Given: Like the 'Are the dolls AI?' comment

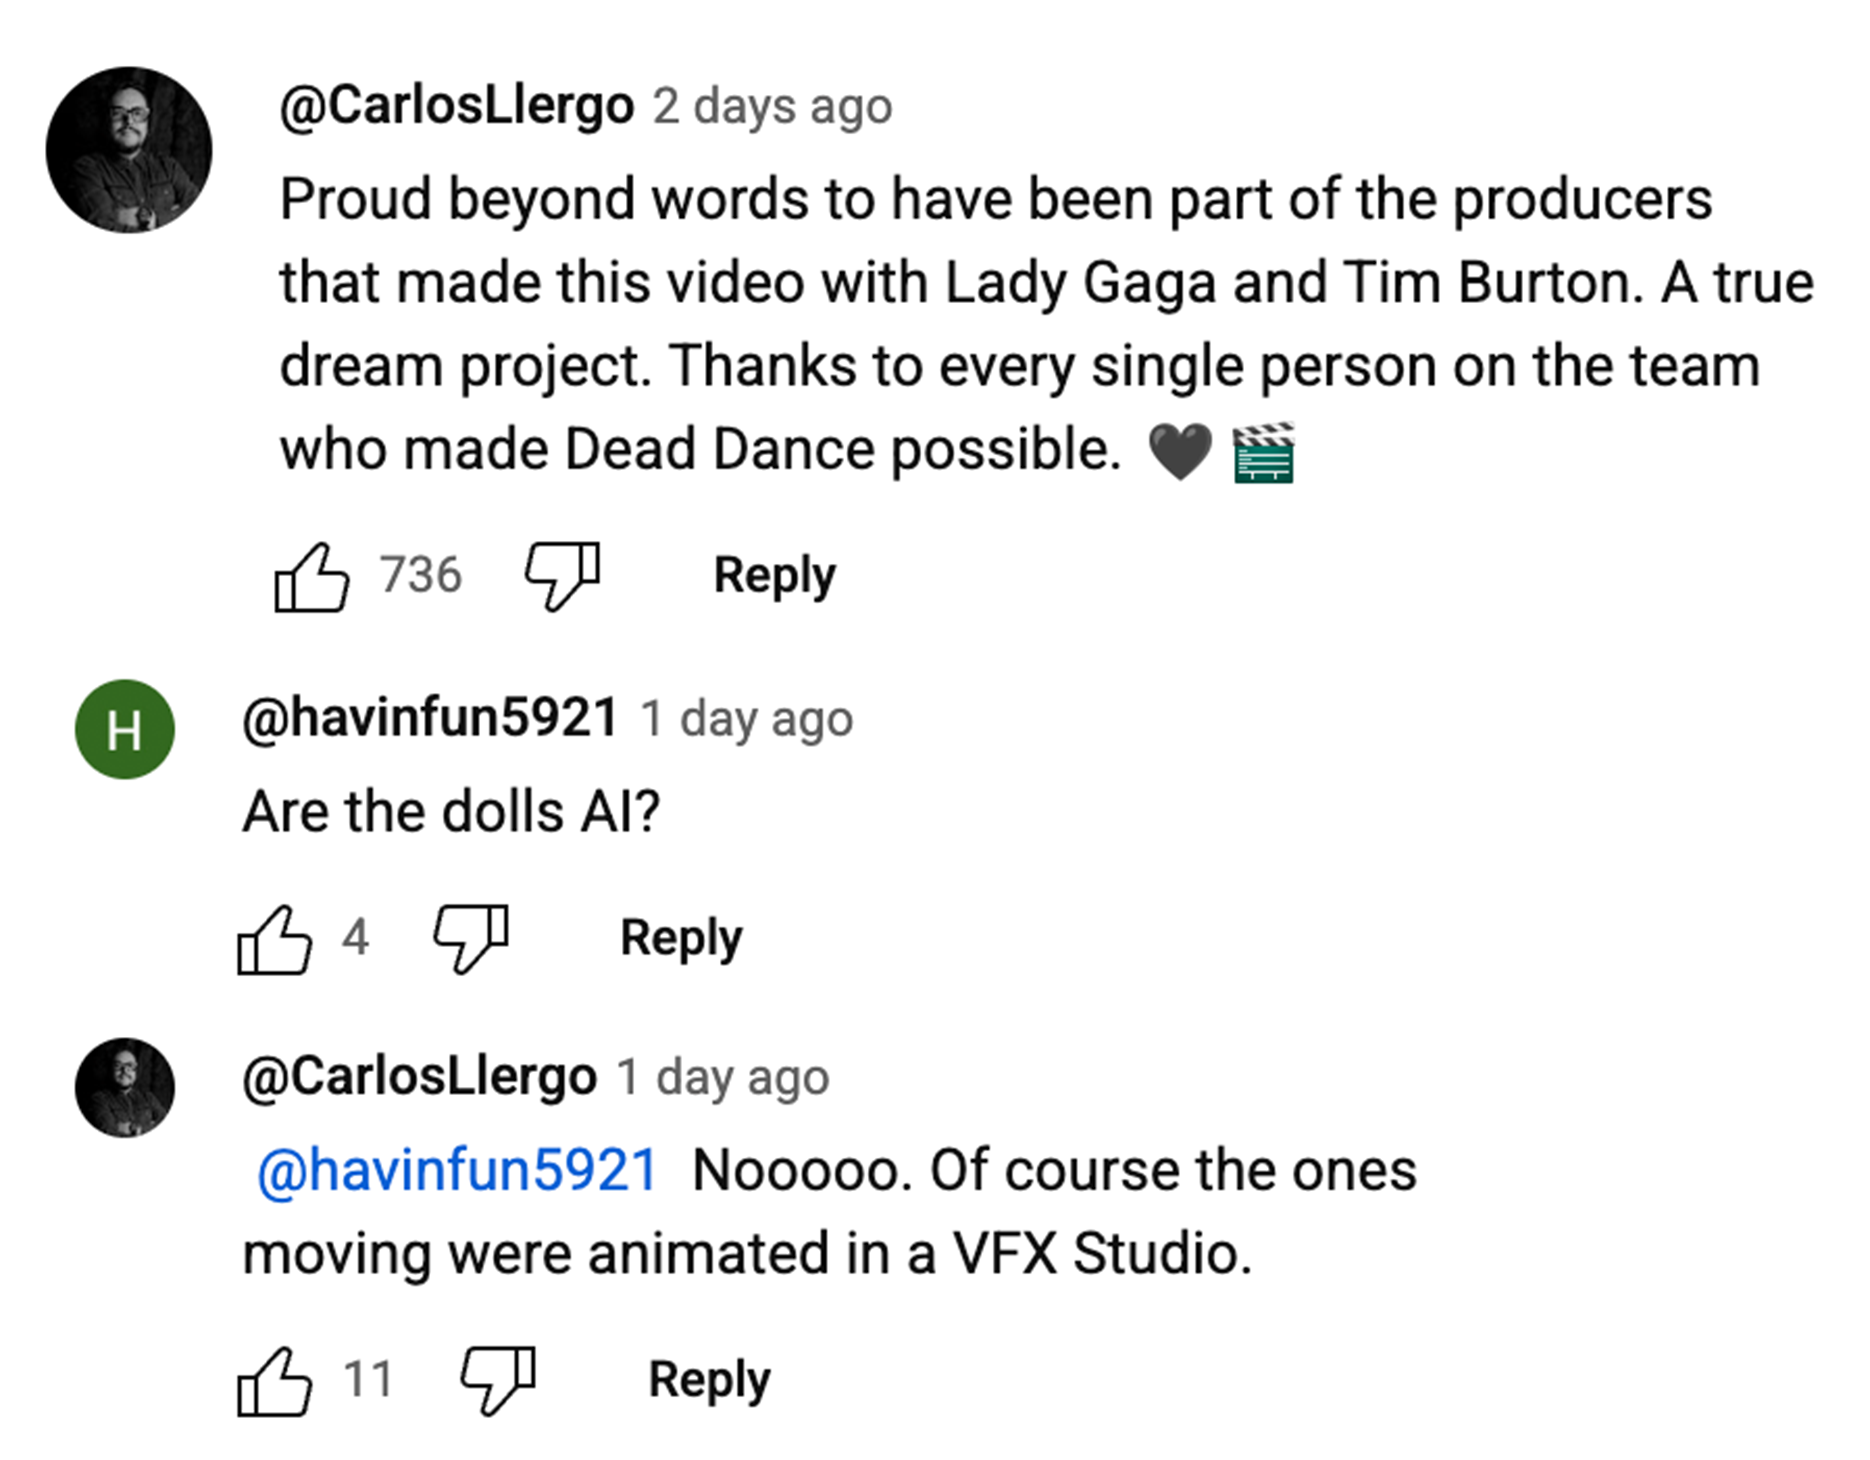Looking at the screenshot, I should 274,939.
